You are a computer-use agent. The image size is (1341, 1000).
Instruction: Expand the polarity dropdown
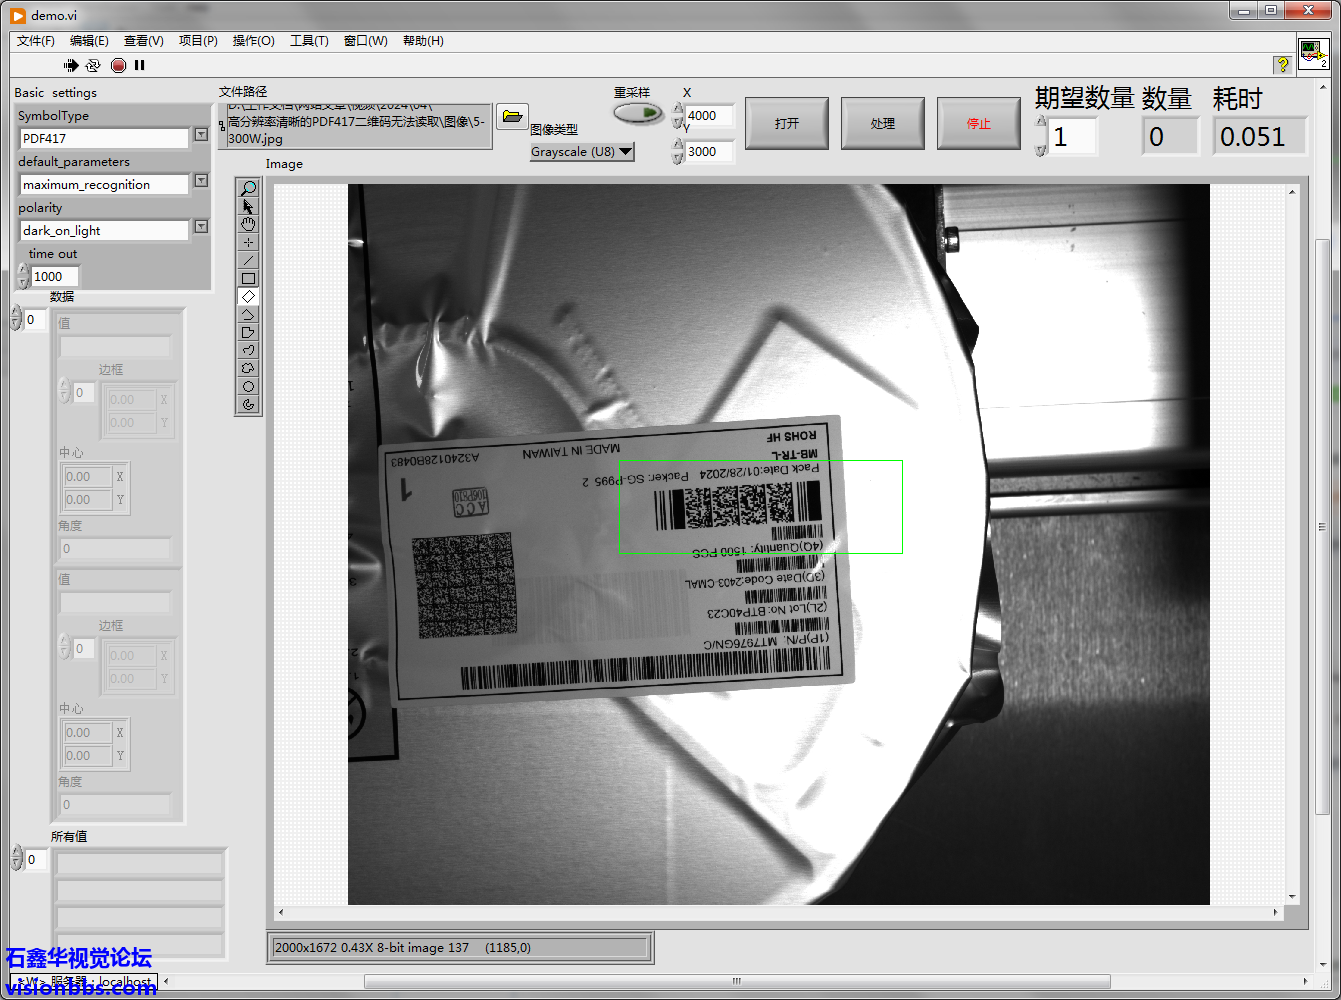pyautogui.click(x=201, y=227)
